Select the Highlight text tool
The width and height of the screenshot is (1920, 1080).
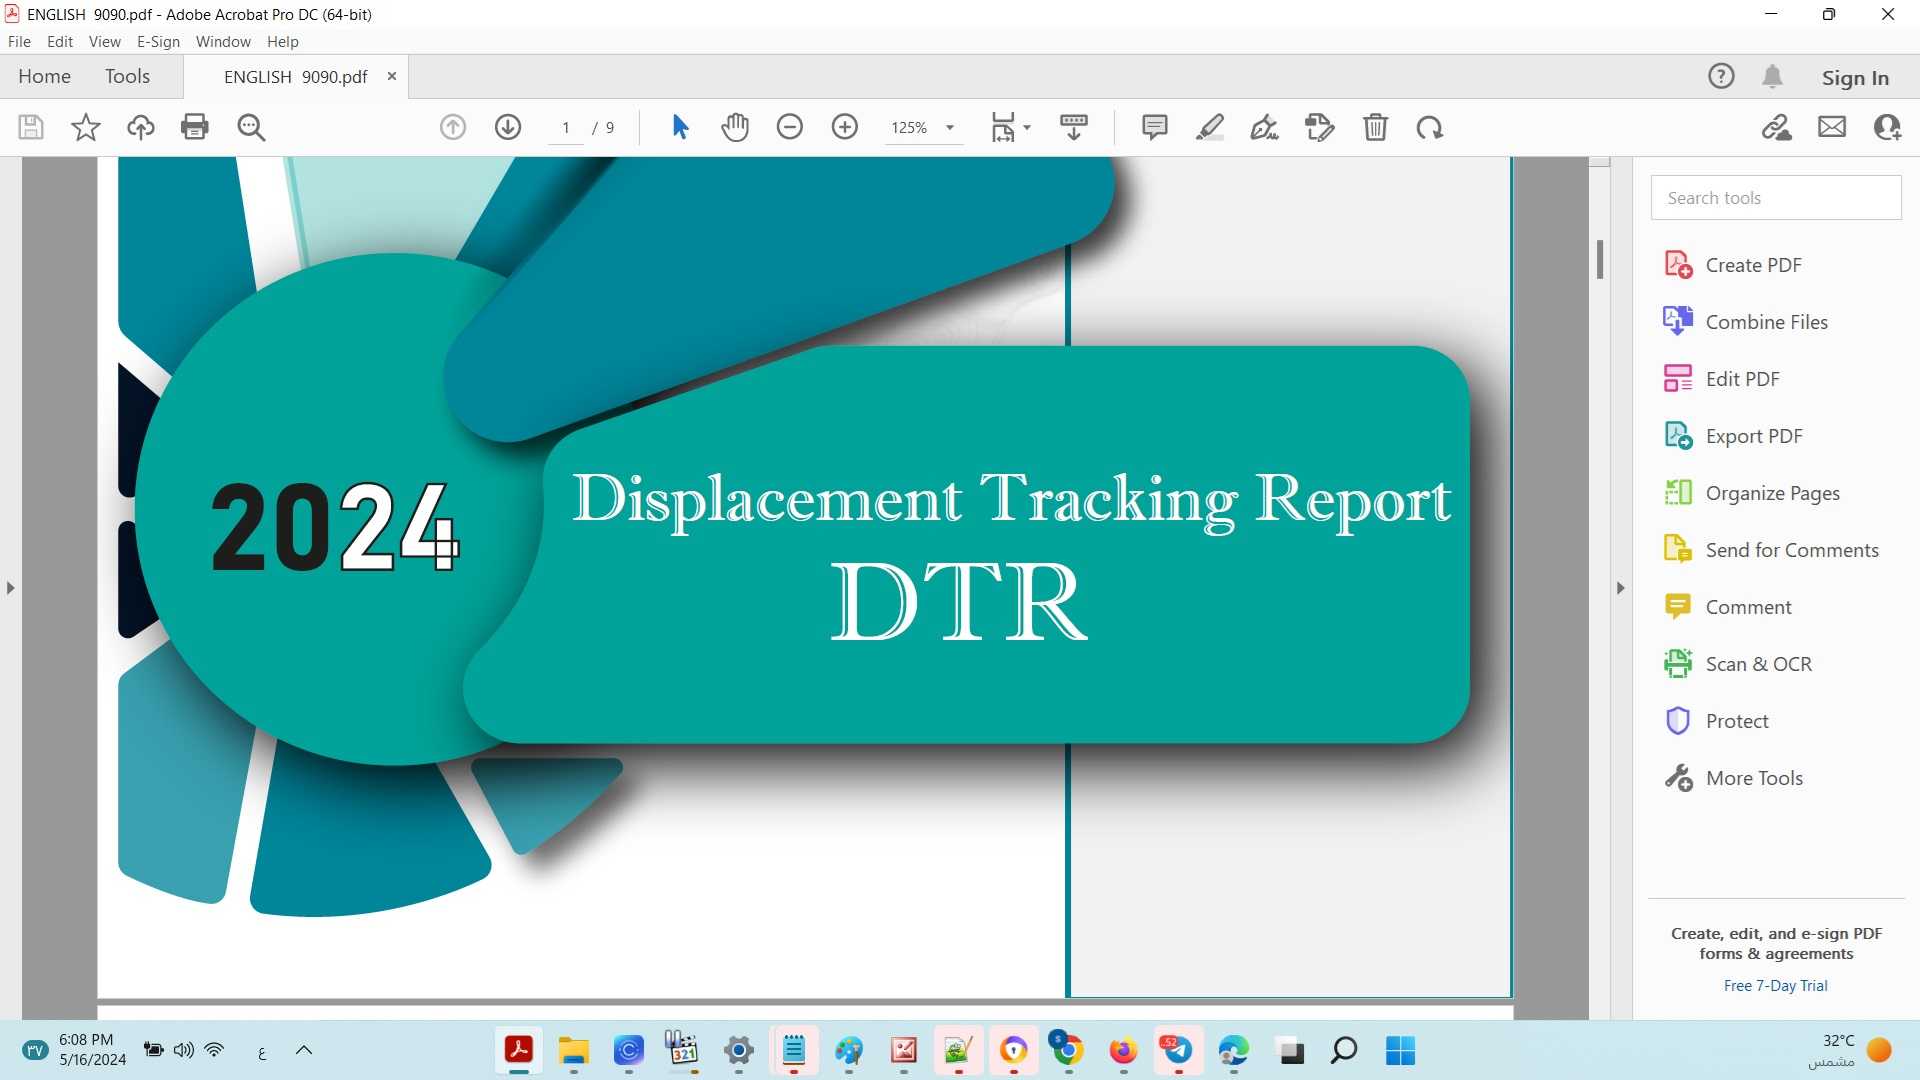point(1210,127)
